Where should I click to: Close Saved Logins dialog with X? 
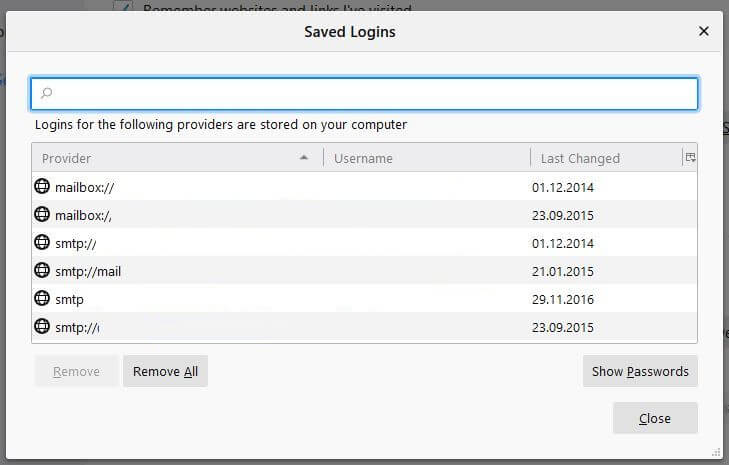(x=704, y=31)
